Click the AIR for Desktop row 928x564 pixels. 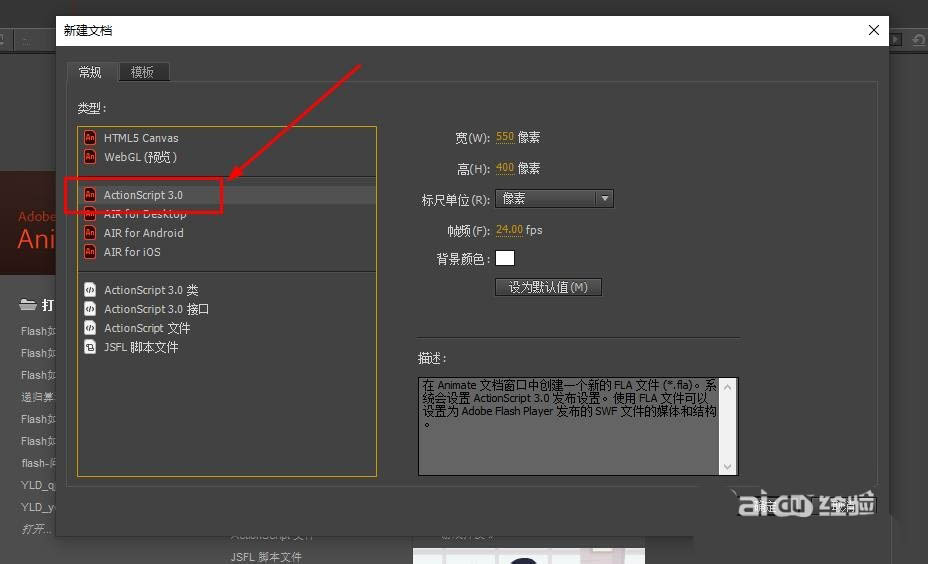tap(227, 214)
